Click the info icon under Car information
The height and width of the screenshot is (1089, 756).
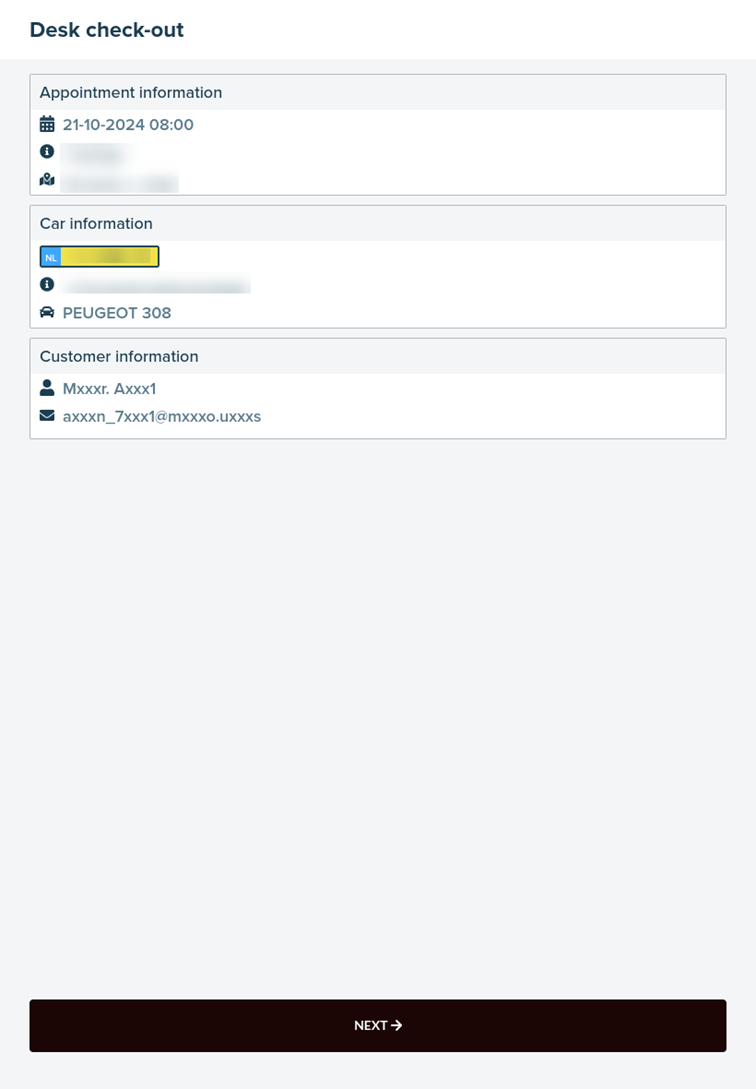click(47, 285)
